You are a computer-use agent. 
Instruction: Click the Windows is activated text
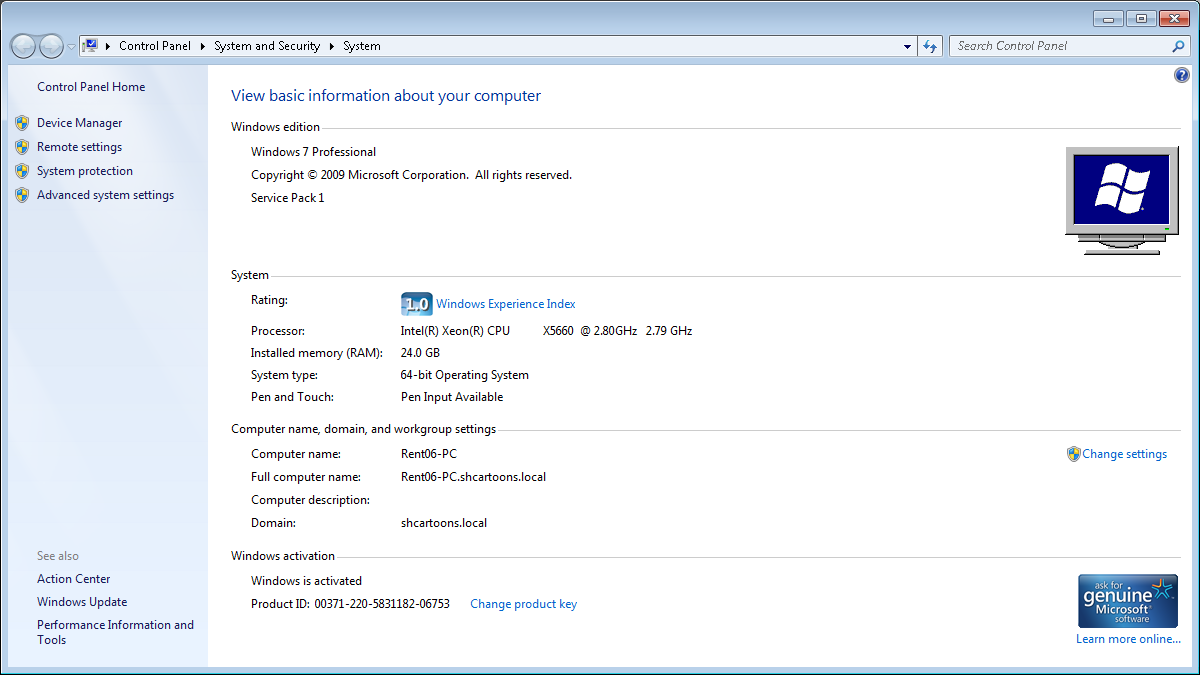pyautogui.click(x=306, y=581)
